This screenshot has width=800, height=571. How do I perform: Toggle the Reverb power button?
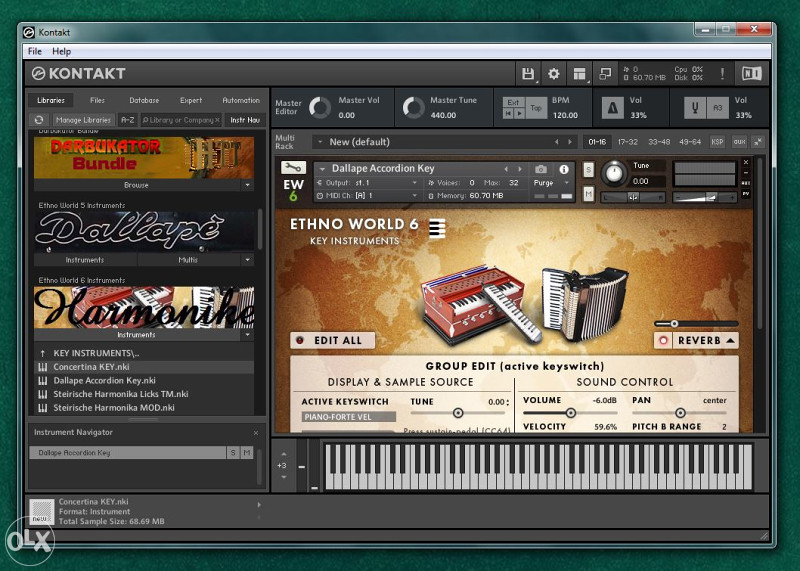[663, 341]
